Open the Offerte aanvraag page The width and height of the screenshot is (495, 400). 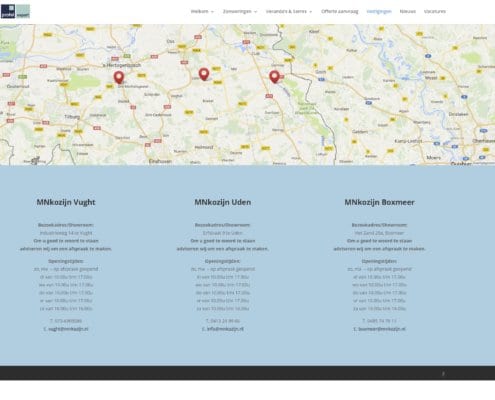click(339, 11)
